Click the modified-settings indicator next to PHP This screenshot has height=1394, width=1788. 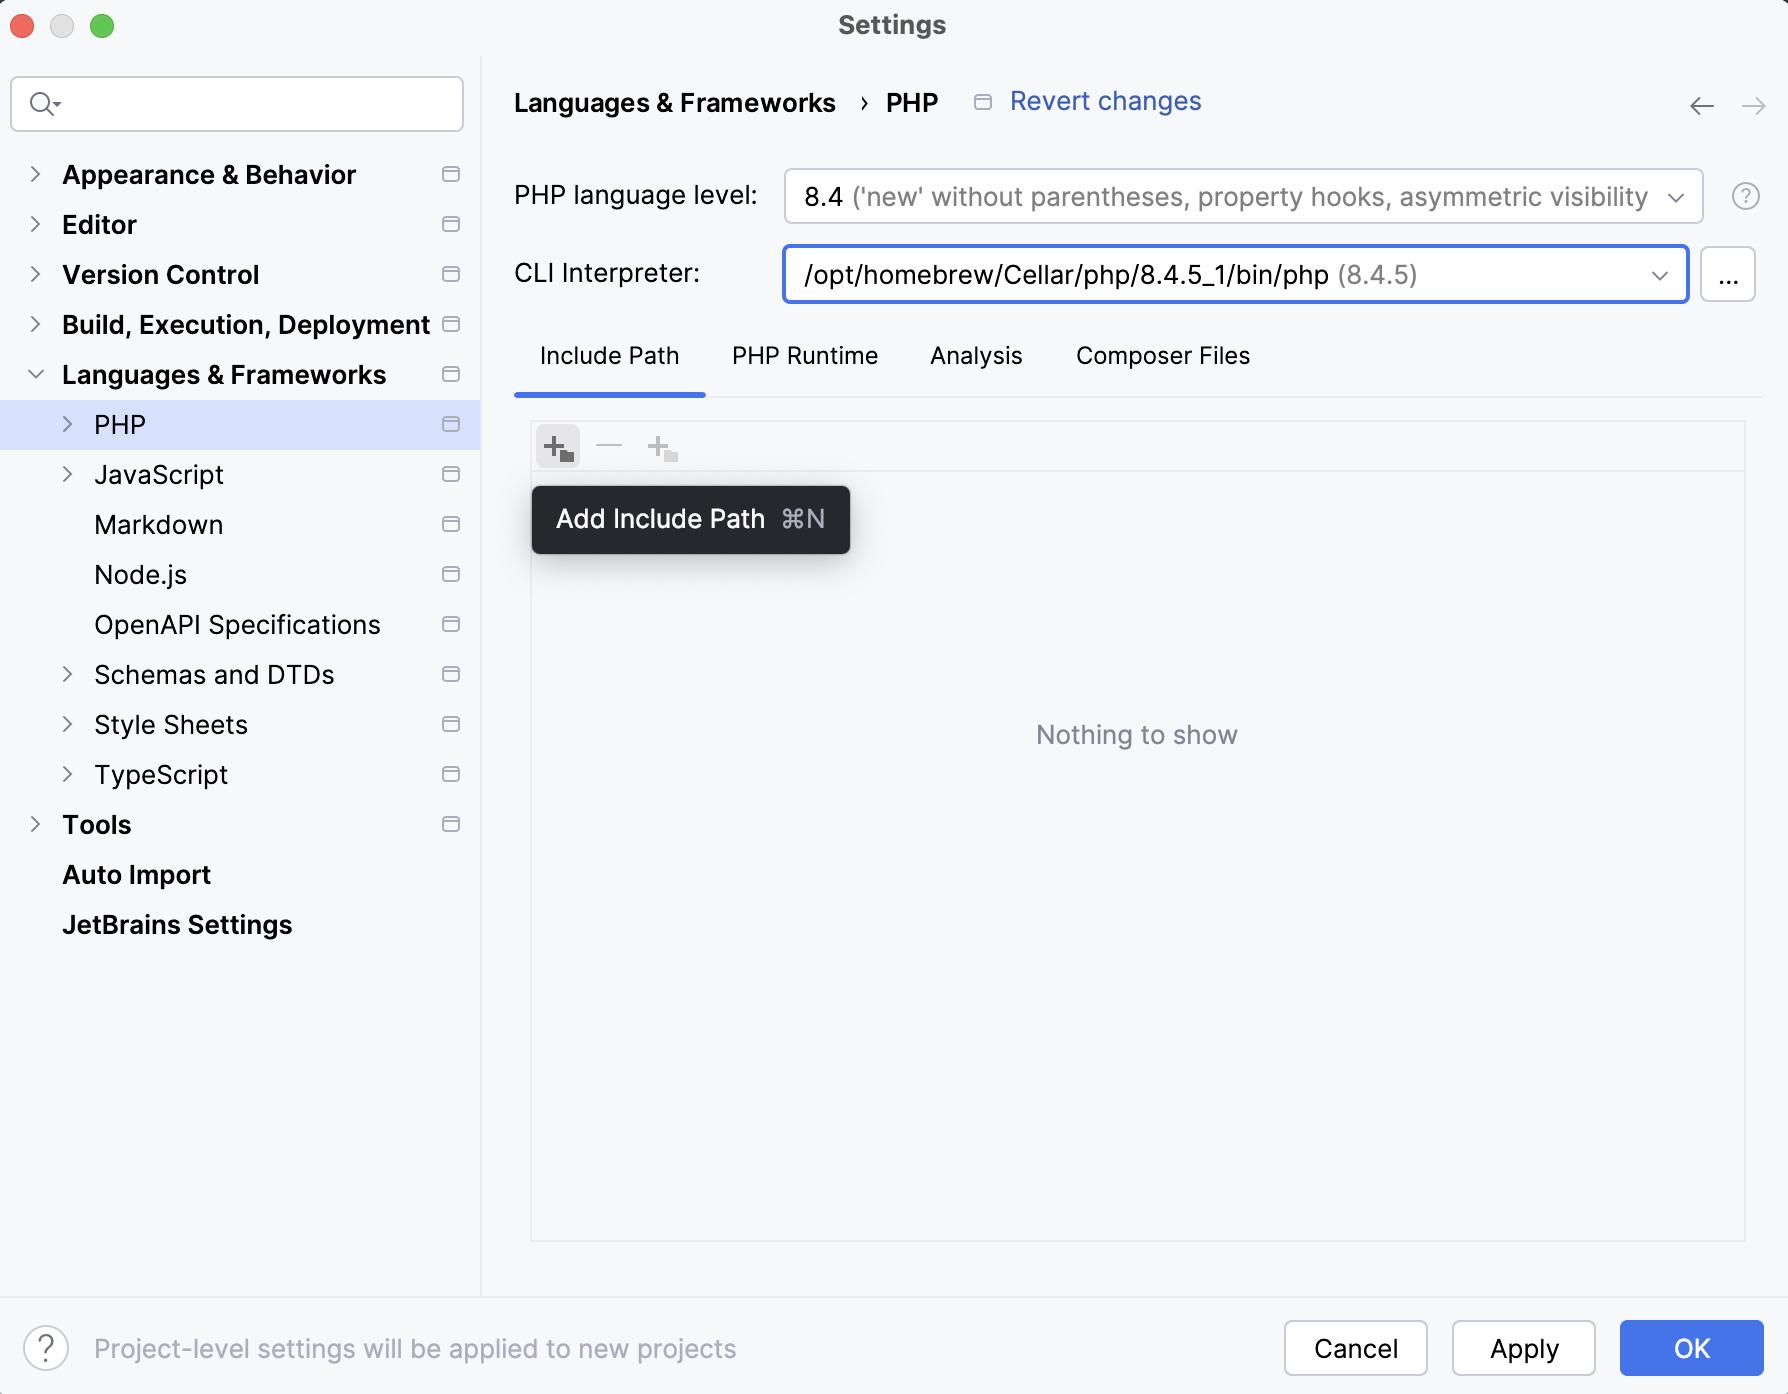[x=450, y=424]
